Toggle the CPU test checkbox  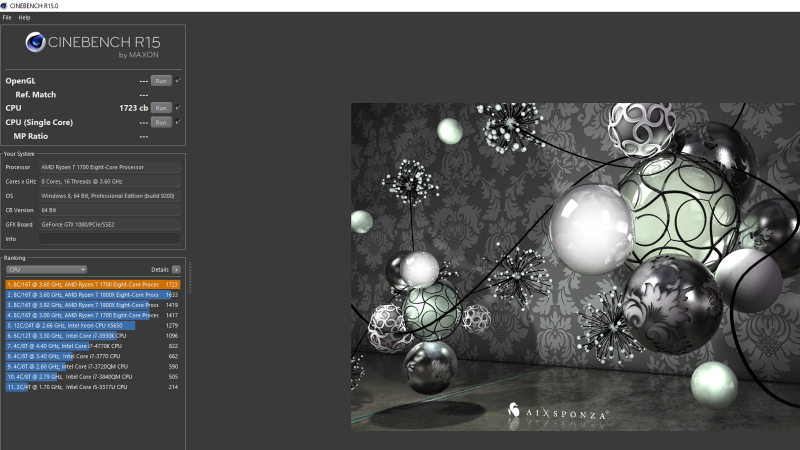pos(178,108)
